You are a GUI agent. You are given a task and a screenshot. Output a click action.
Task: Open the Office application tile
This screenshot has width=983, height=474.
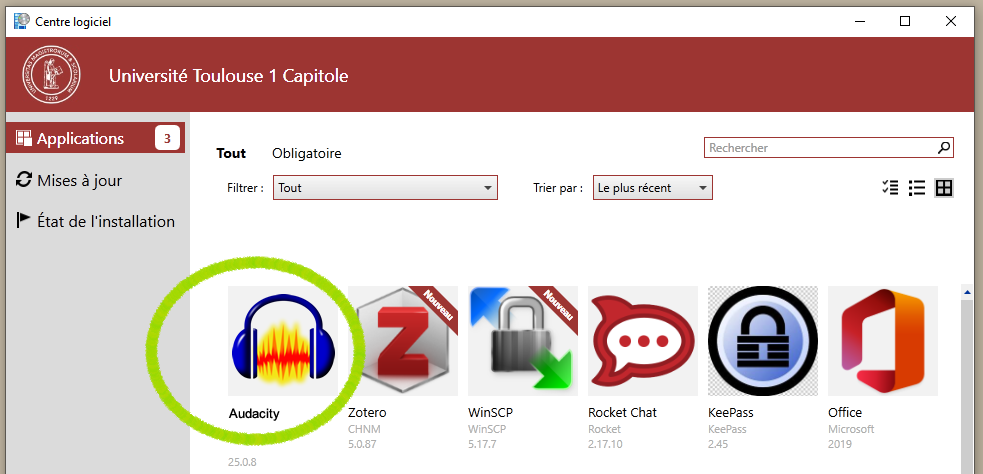click(883, 341)
